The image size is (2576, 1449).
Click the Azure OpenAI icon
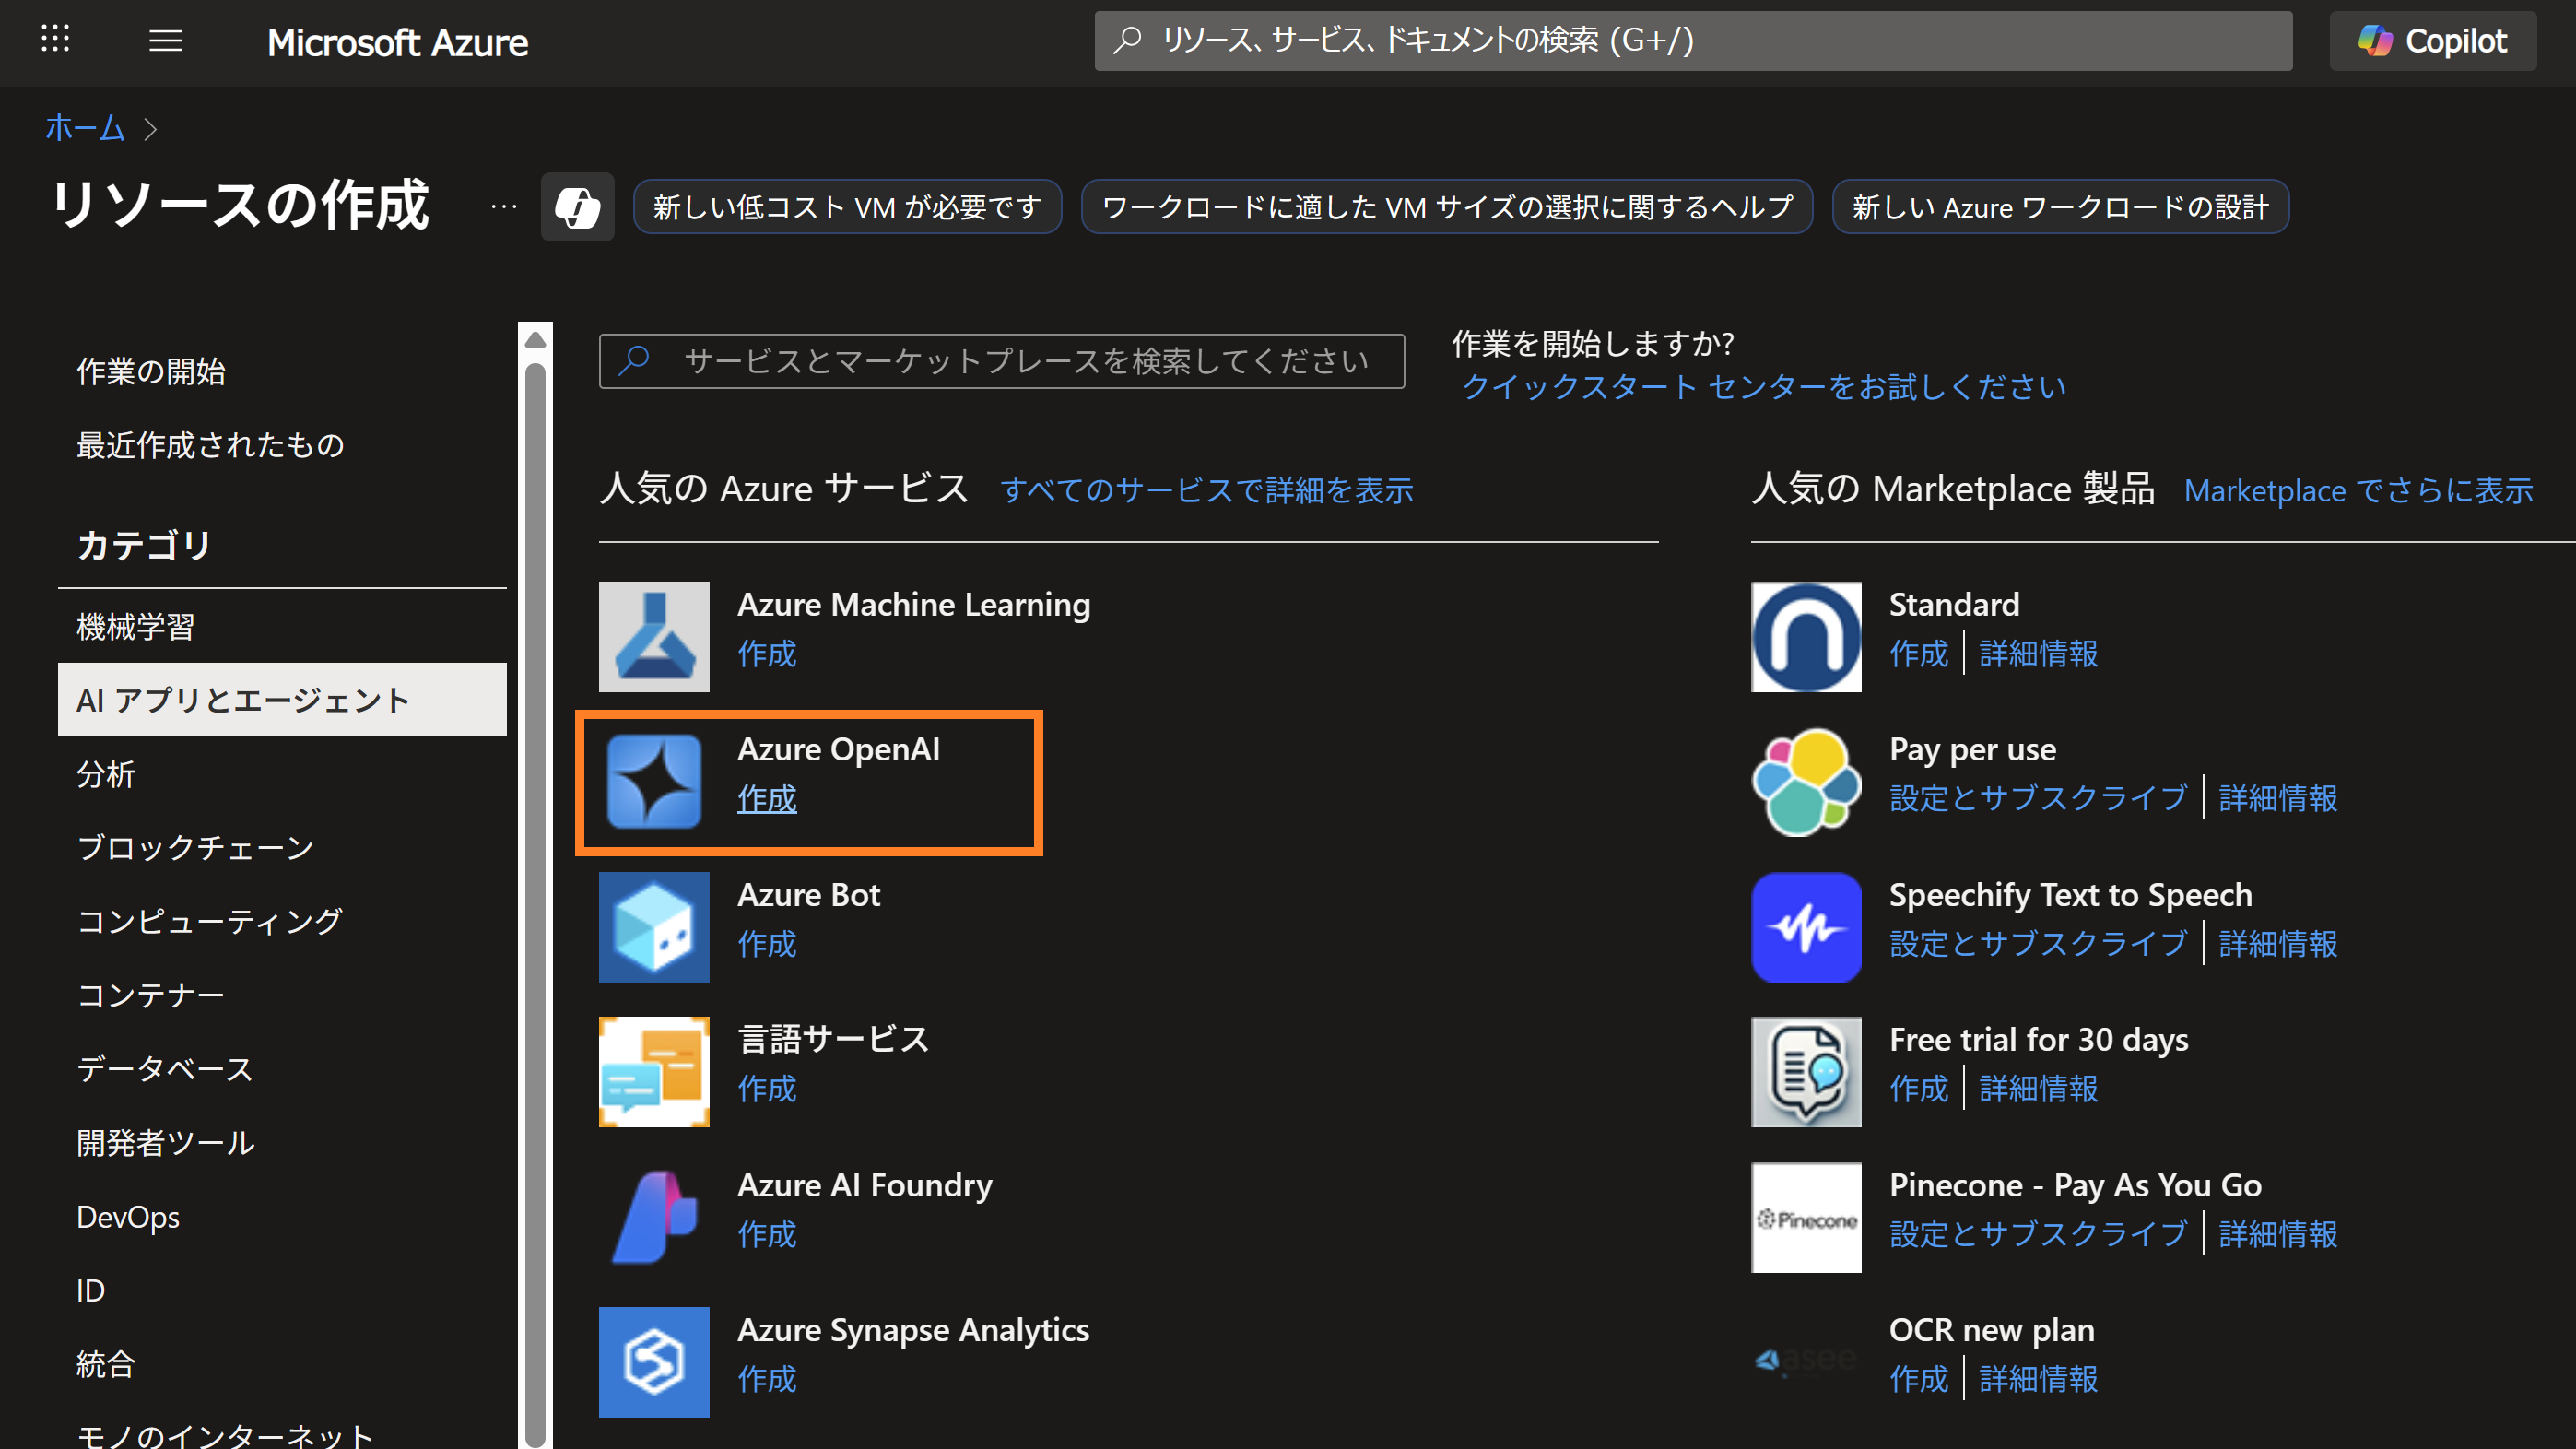654,782
